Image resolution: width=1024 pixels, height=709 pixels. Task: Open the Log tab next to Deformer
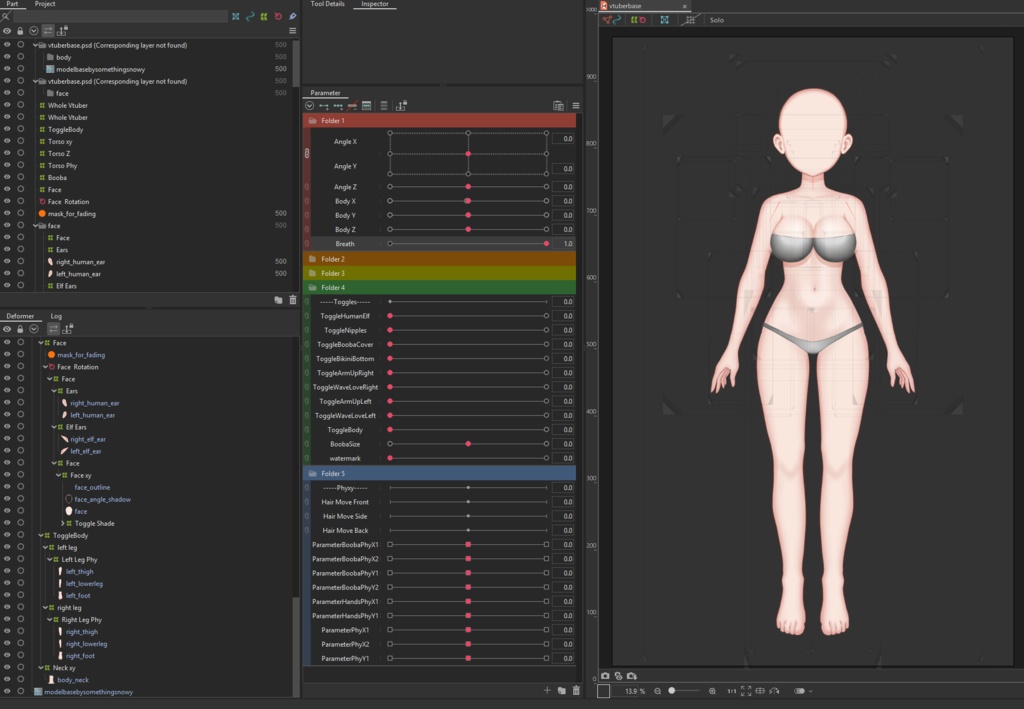tap(56, 316)
